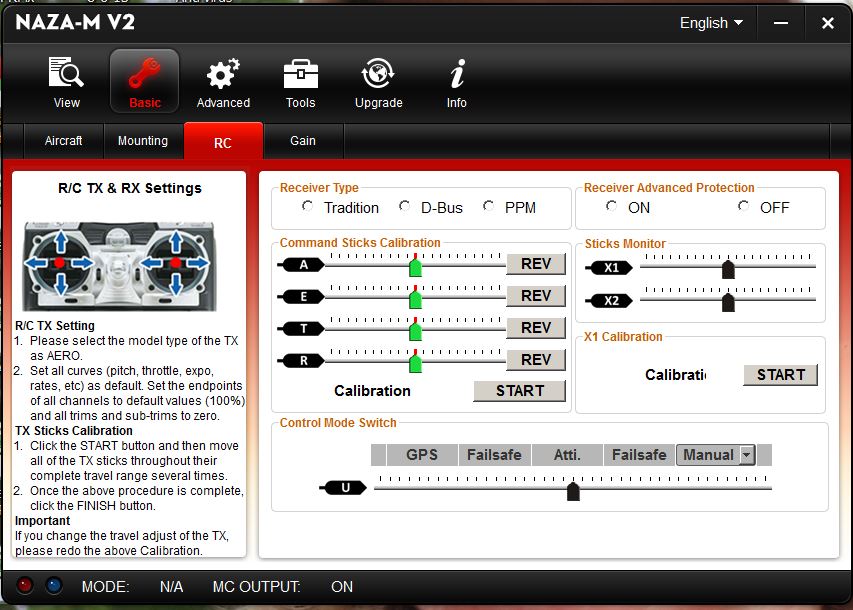853x610 pixels.
Task: Click the R/C TX & RX Settings heading
Action: coord(129,188)
